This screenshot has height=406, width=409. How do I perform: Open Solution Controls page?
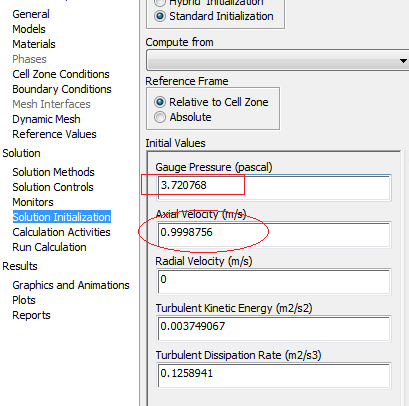[53, 187]
